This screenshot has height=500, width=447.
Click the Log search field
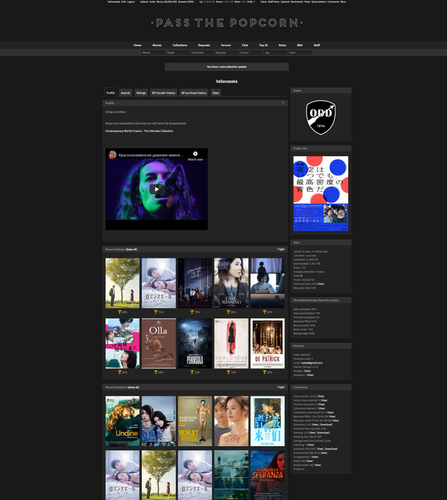pos(275,53)
